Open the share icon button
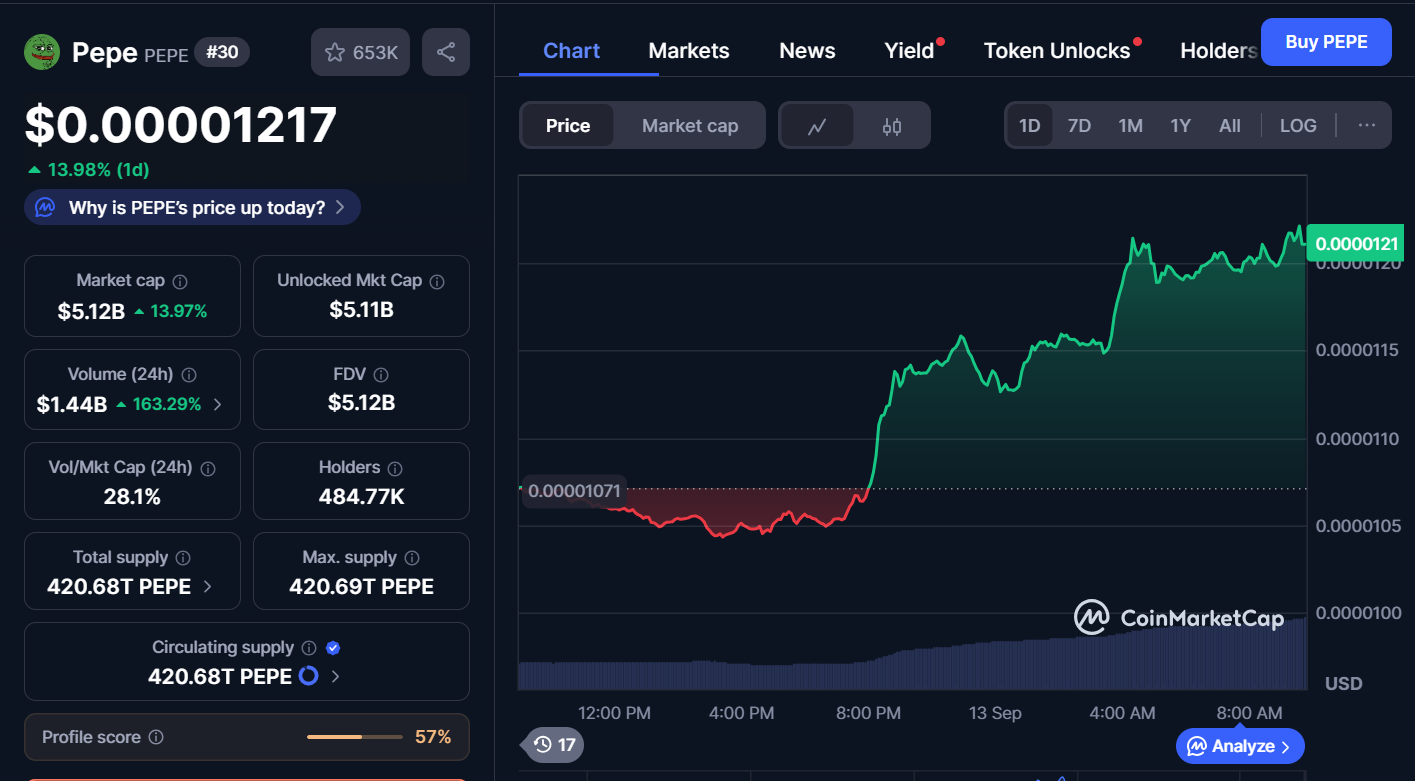This screenshot has height=781, width=1415. tap(446, 52)
